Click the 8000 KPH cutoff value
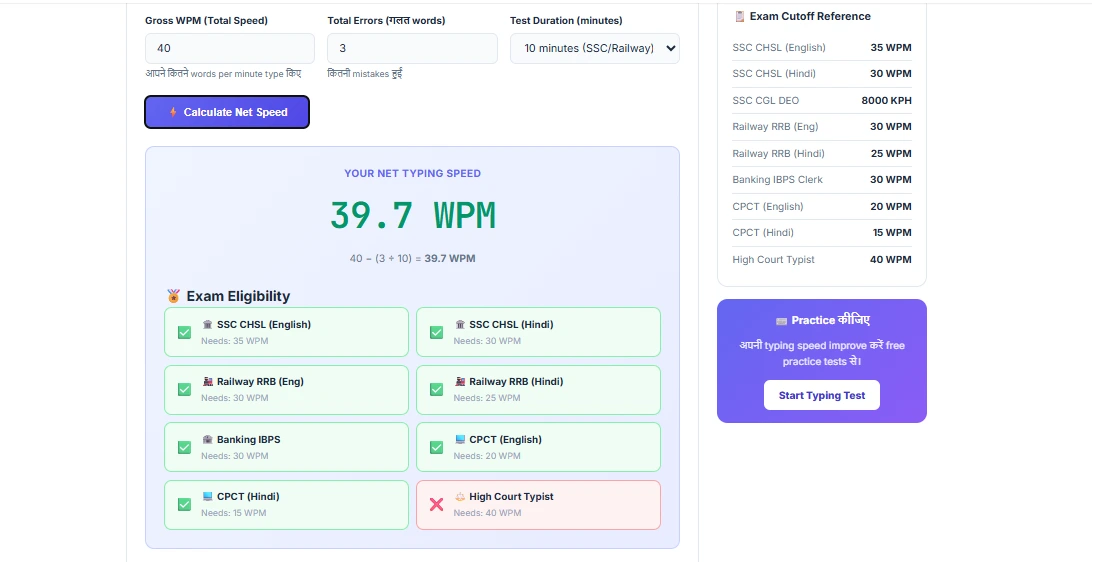 click(x=886, y=100)
